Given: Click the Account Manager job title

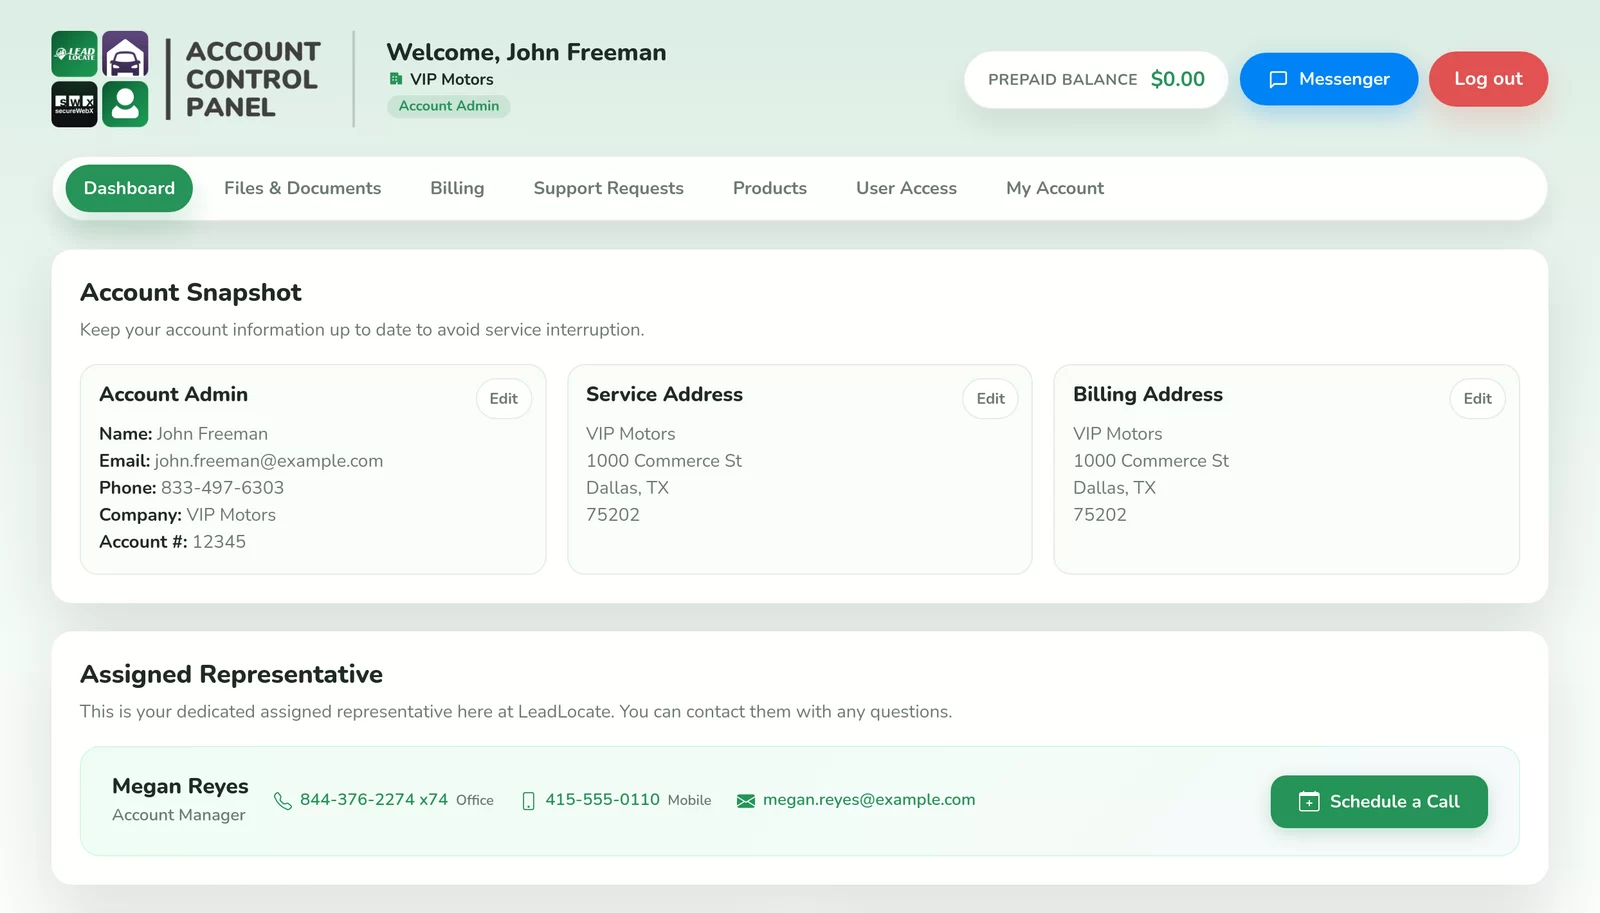Looking at the screenshot, I should [x=179, y=815].
